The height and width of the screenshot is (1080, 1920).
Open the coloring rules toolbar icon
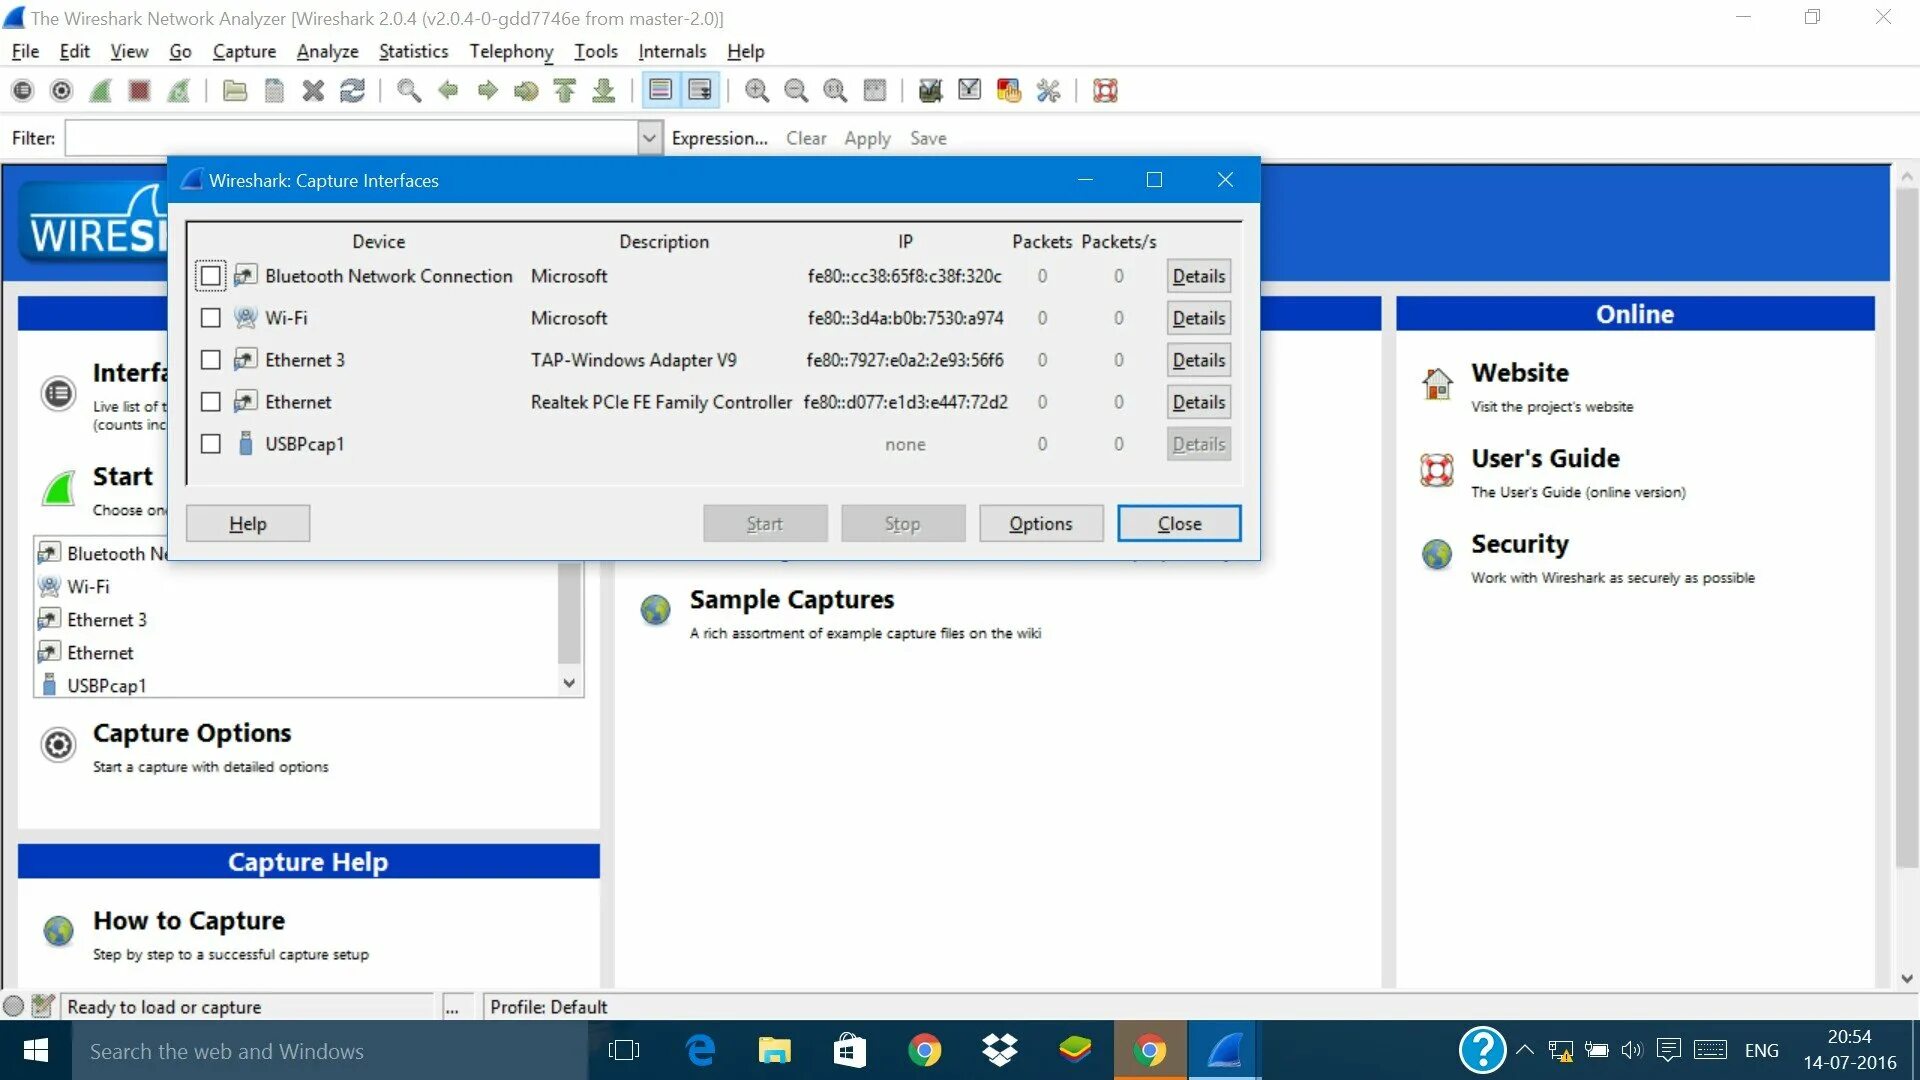click(1008, 91)
